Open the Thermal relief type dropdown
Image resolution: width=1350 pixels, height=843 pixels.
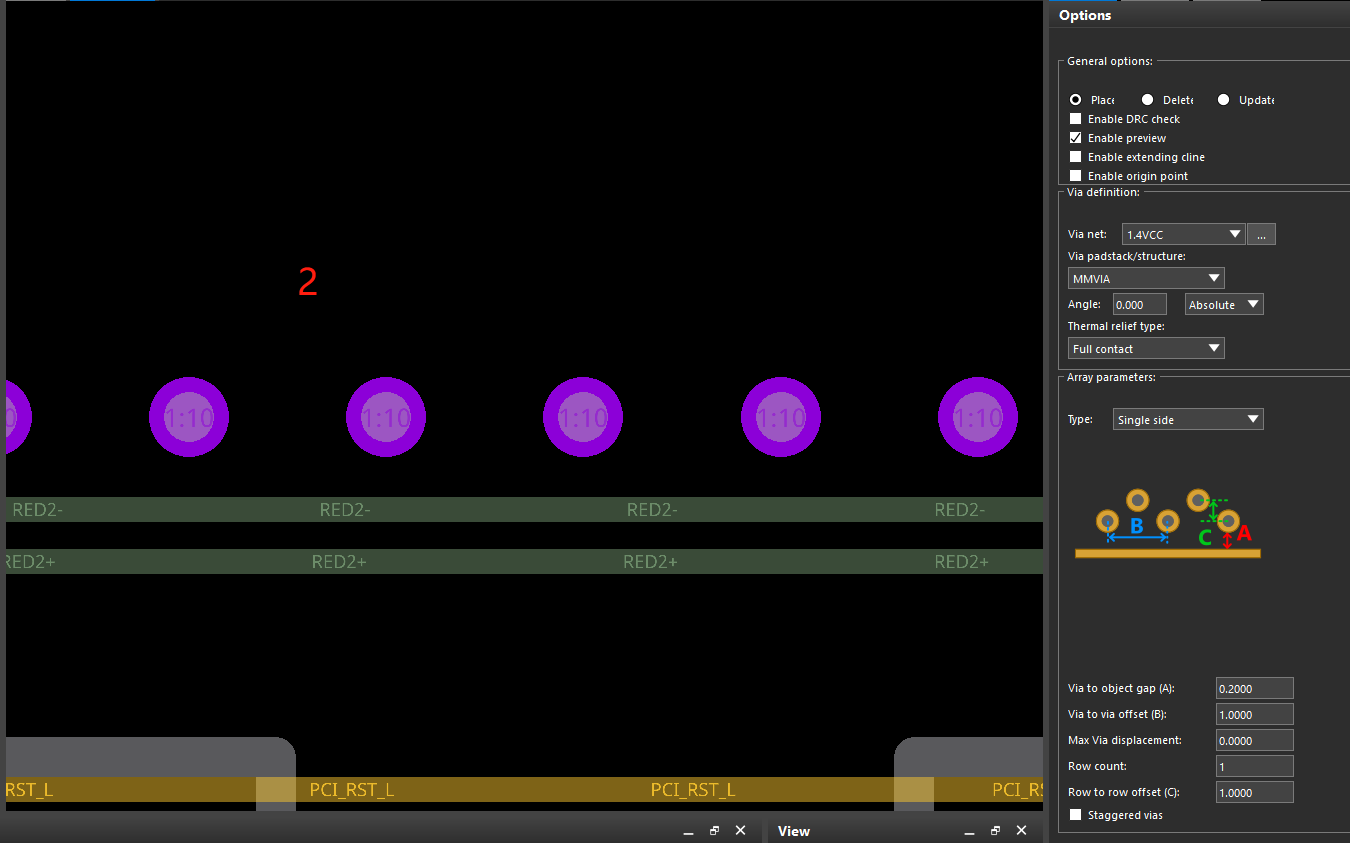pos(1146,348)
